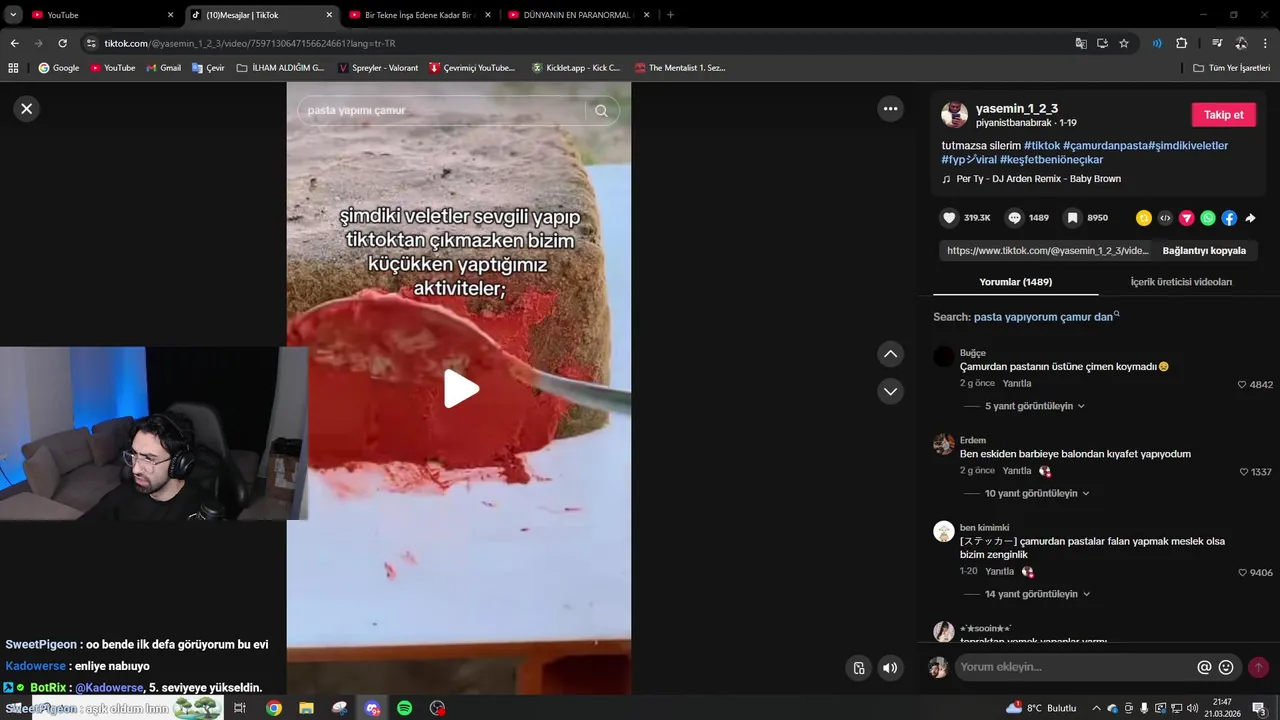Reply to Buğçe's comment via Yanıtla
This screenshot has height=720, width=1280.
click(1017, 384)
